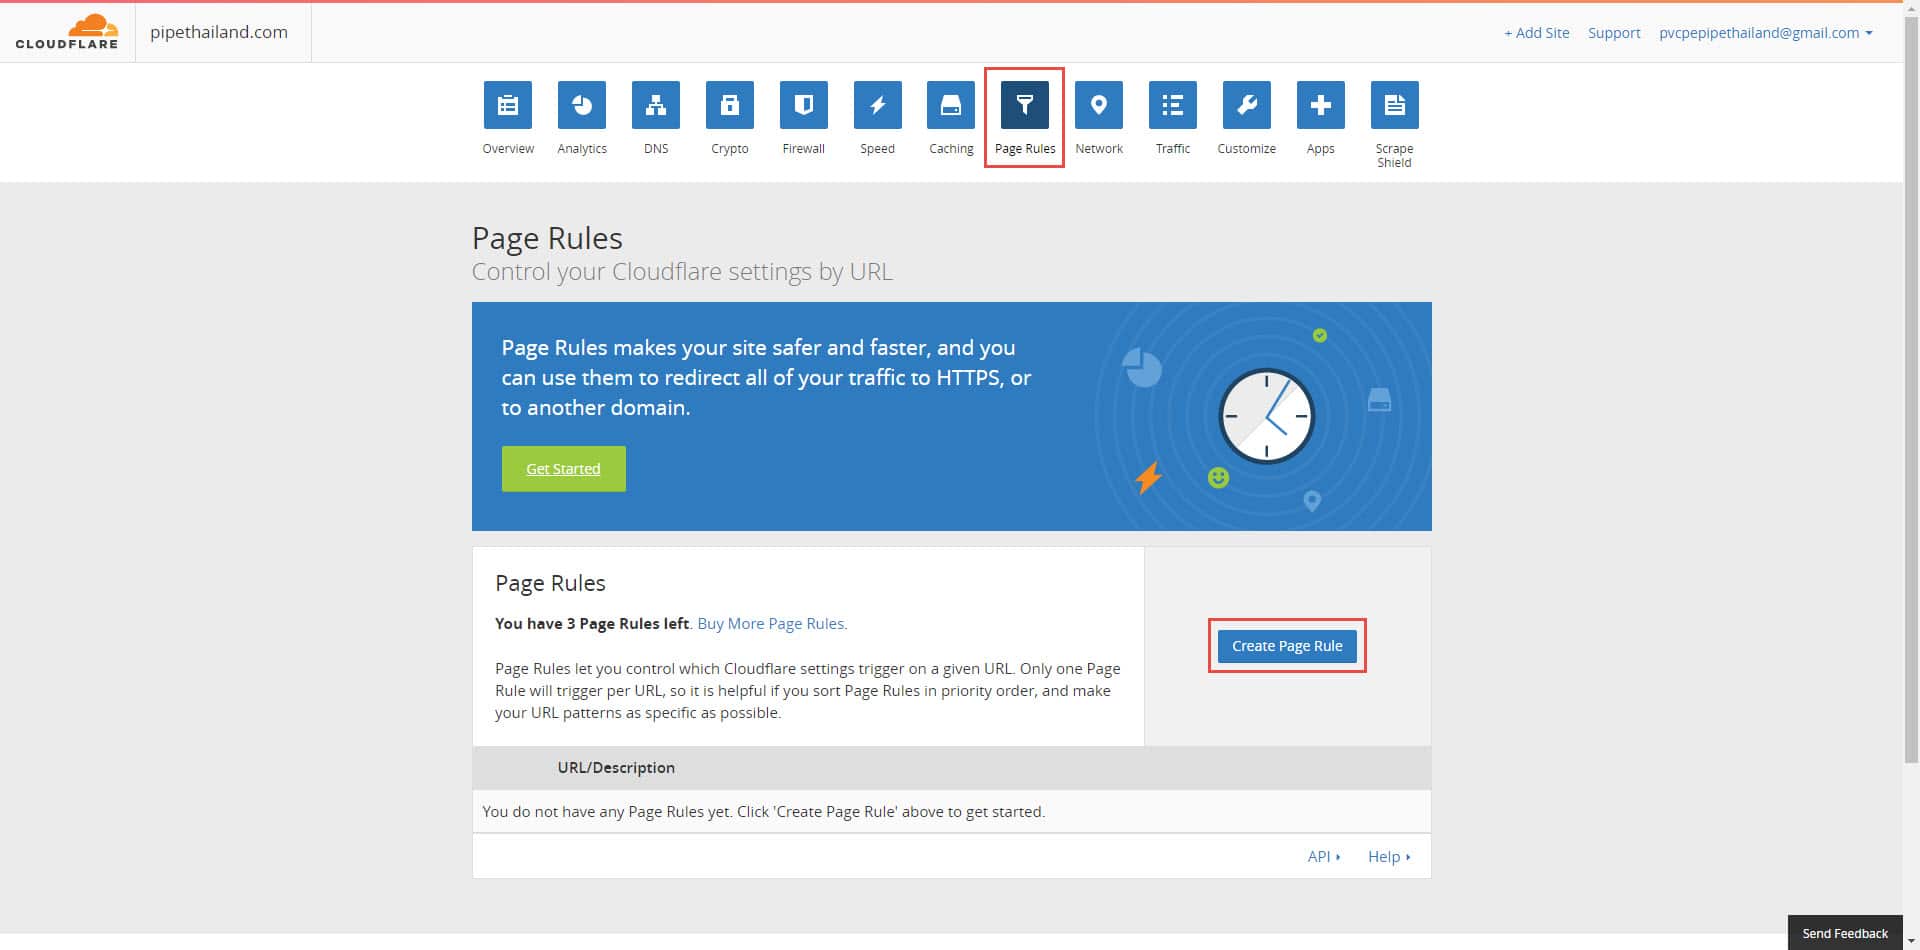Open the Speed lightning icon
Screen dimensions: 1920x950
878,105
